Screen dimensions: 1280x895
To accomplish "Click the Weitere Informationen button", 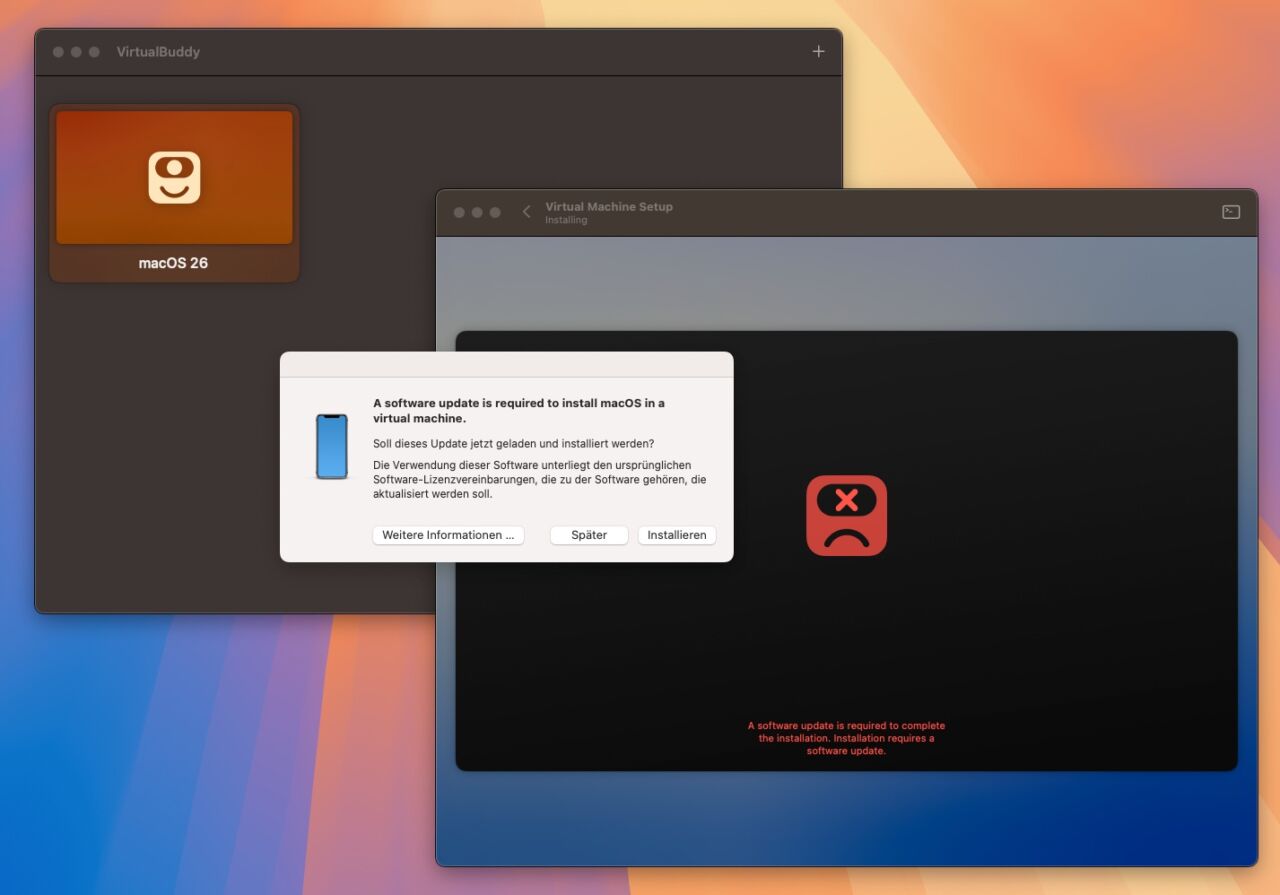I will coord(448,535).
